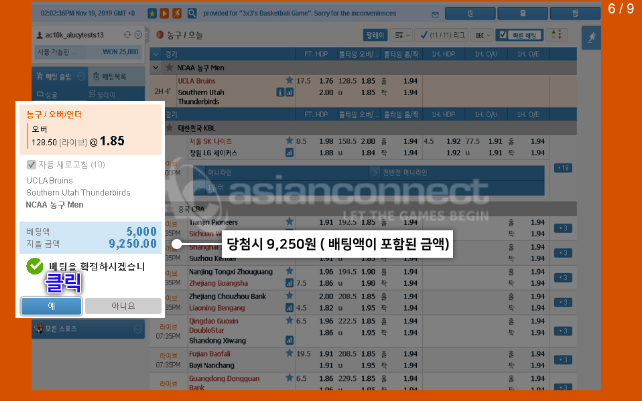The image size is (642, 401).
Task: Open stats chart icon for Liaoning Bengang
Action: tap(289, 308)
